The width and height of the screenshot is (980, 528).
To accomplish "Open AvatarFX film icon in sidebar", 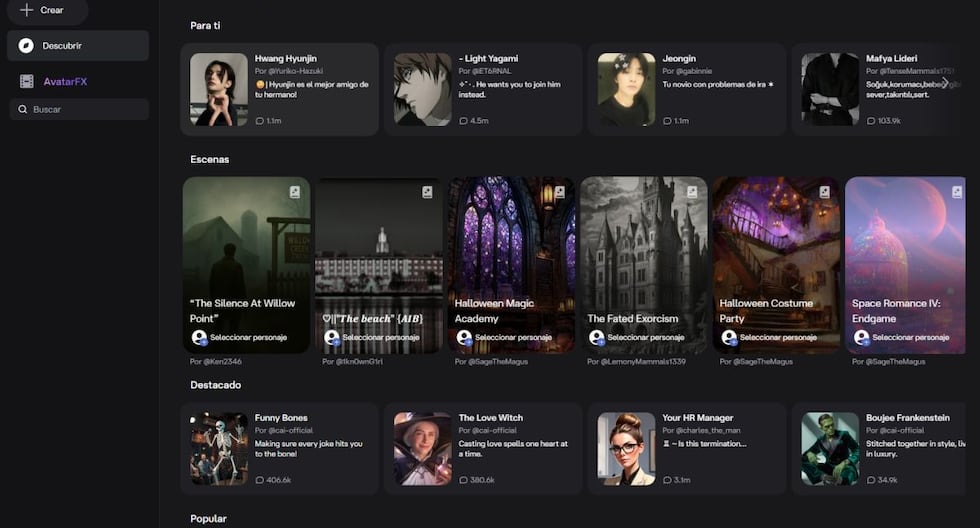I will pyautogui.click(x=26, y=81).
